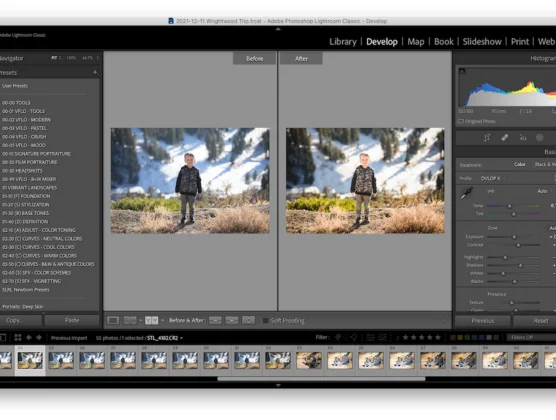This screenshot has height=420, width=556.
Task: Set Navigator zoom to FIT
Action: coord(54,58)
